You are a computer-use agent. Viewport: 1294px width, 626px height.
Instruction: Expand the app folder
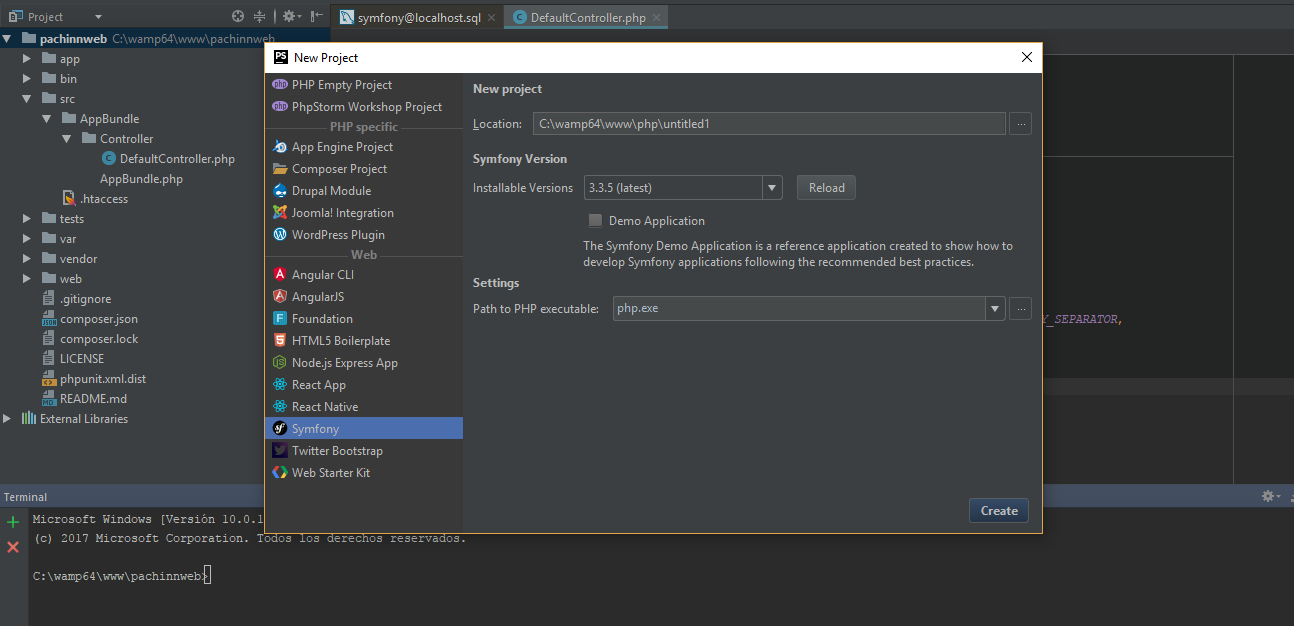click(27, 59)
